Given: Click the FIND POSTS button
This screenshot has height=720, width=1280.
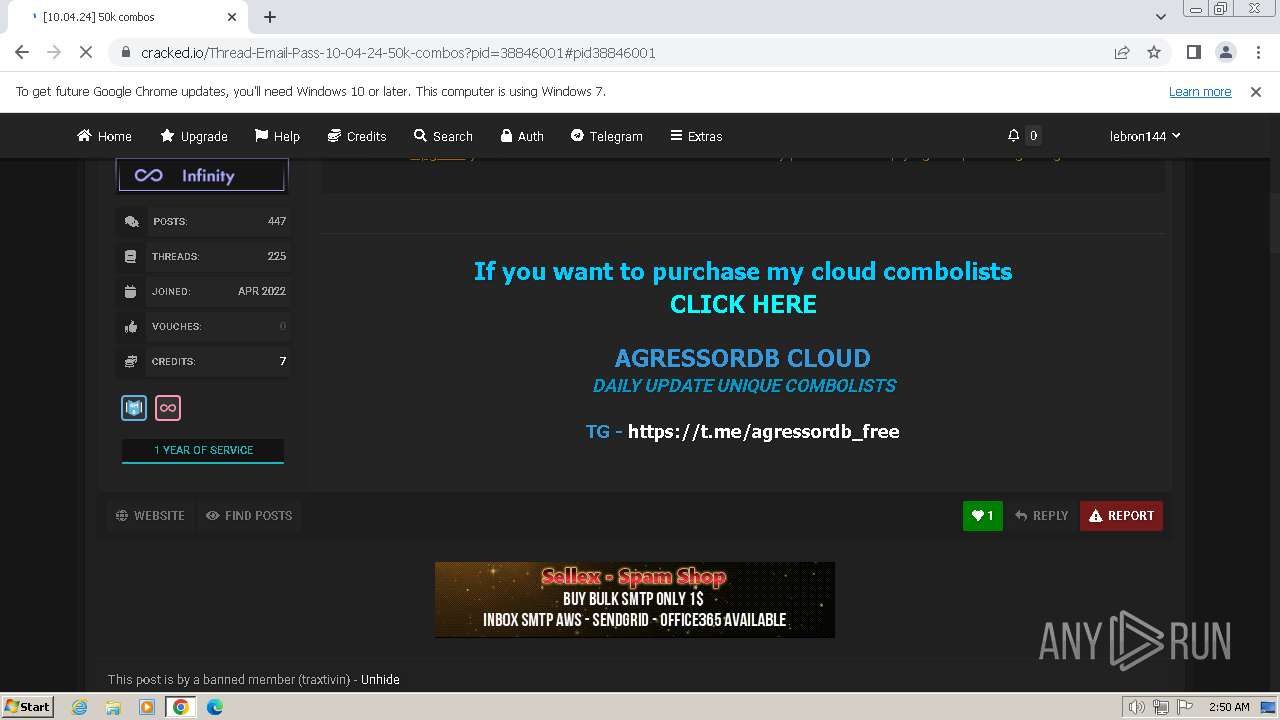Looking at the screenshot, I should click(249, 515).
